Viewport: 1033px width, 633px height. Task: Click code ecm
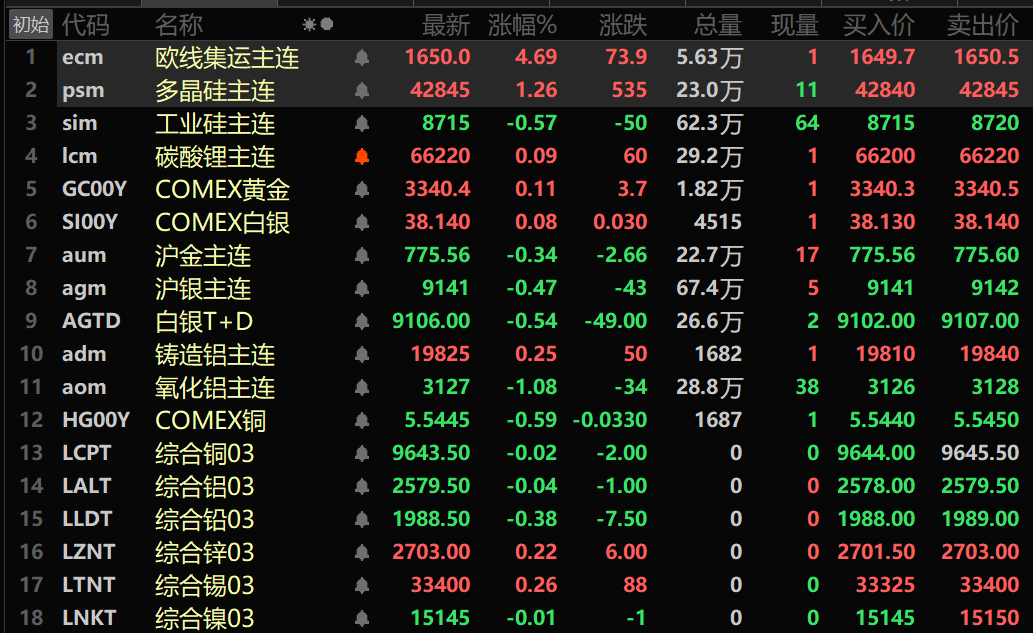82,58
